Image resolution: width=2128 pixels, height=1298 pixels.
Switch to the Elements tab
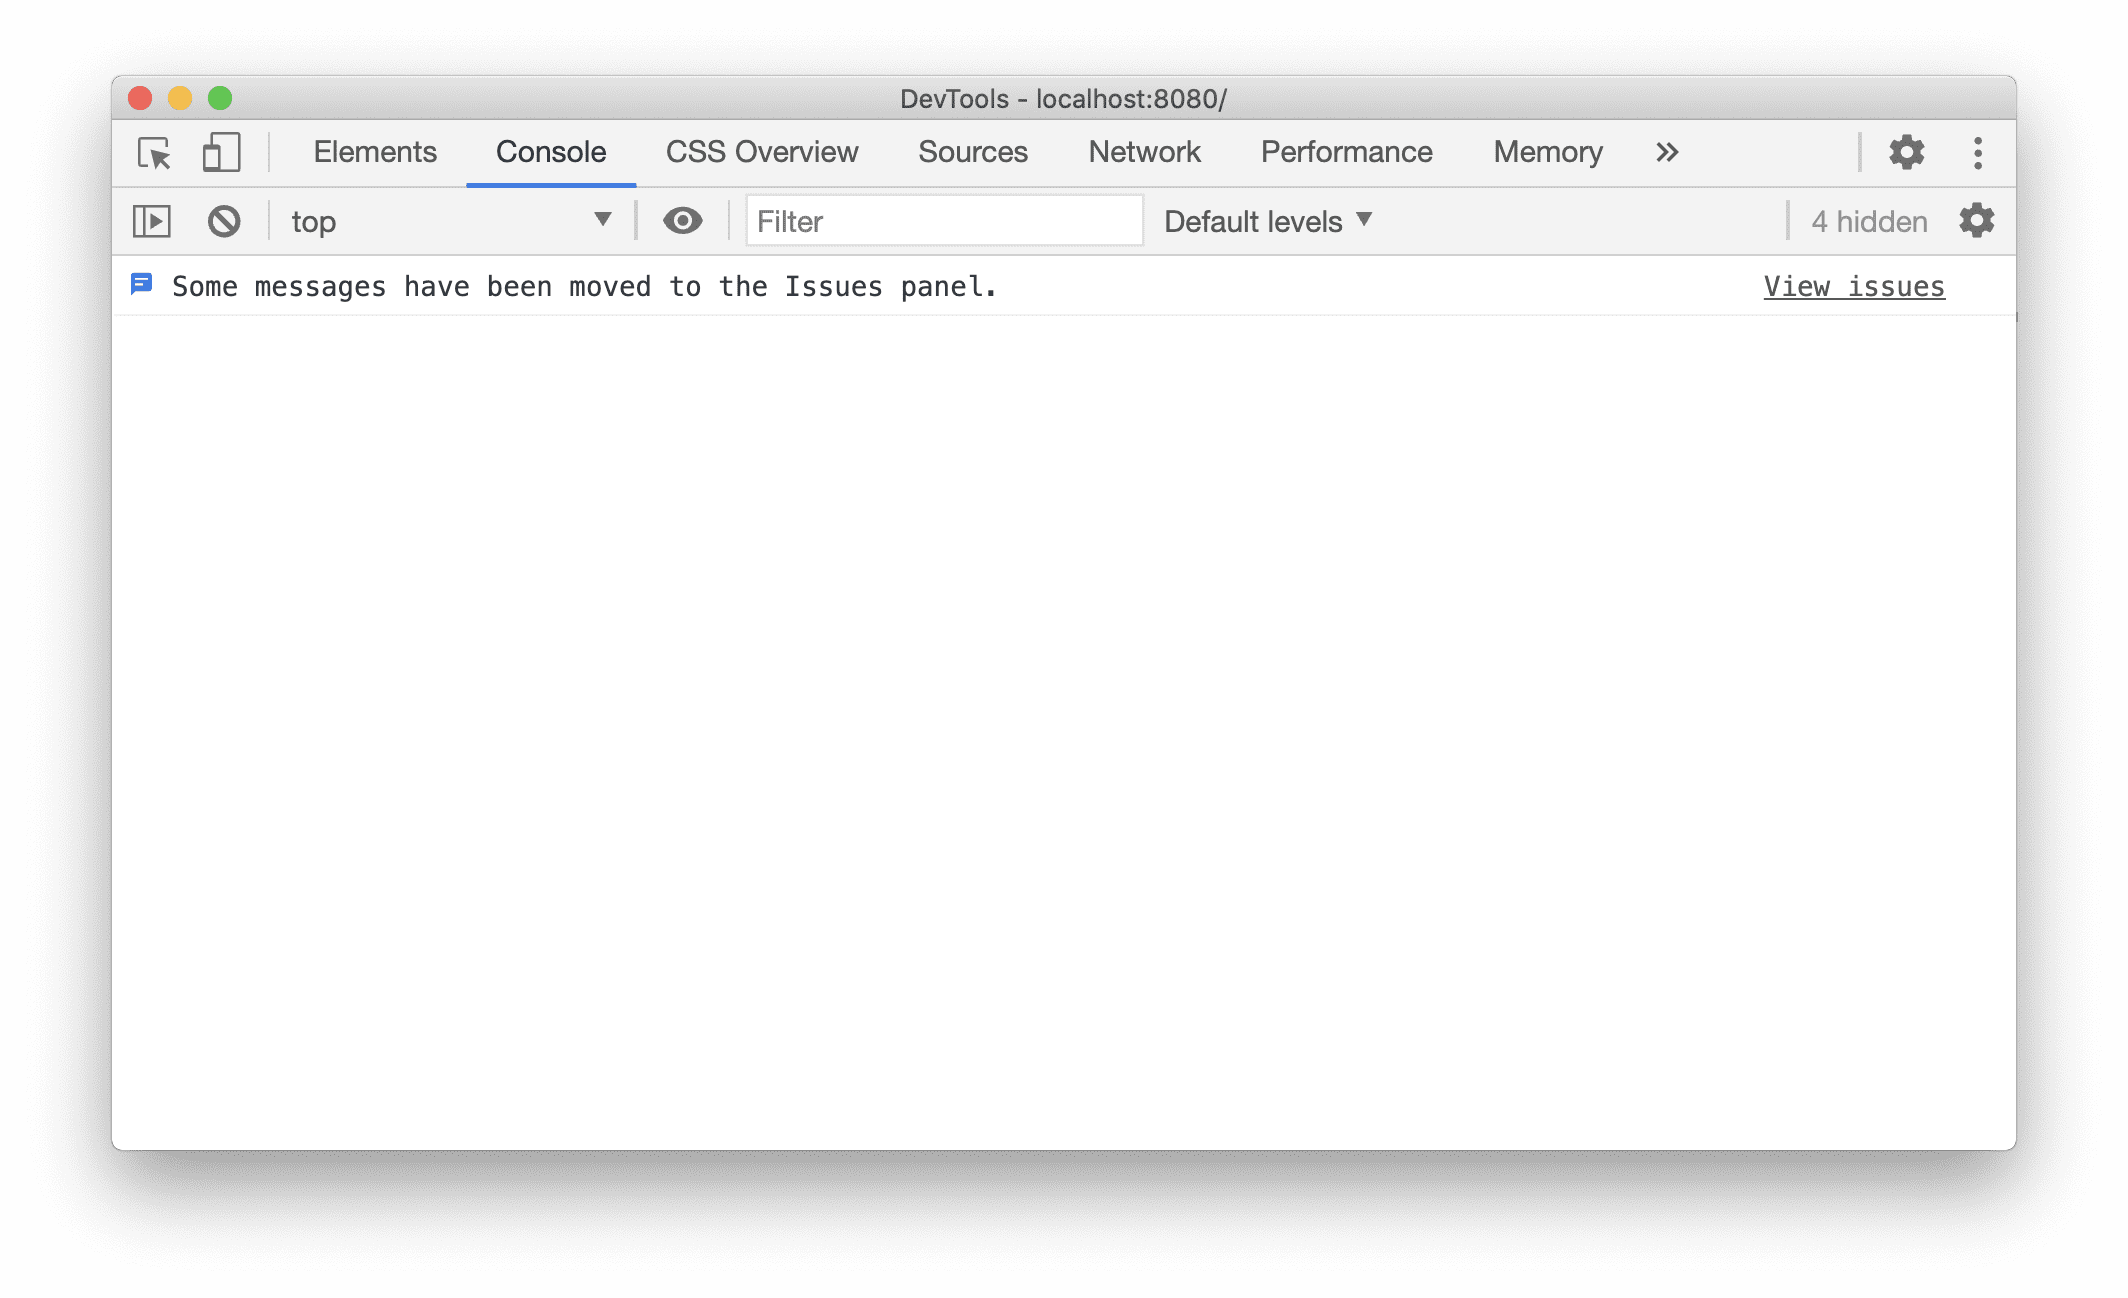[x=374, y=150]
